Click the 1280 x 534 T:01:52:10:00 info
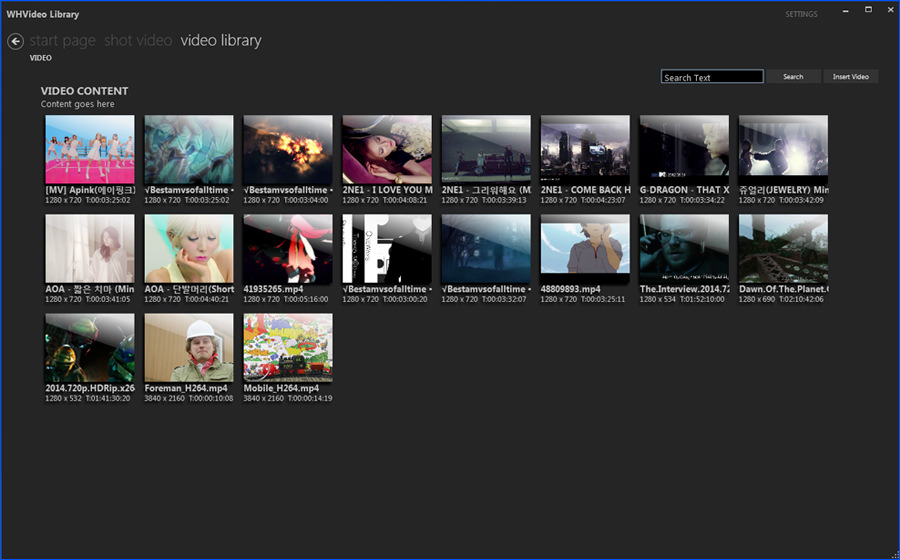 click(x=682, y=300)
